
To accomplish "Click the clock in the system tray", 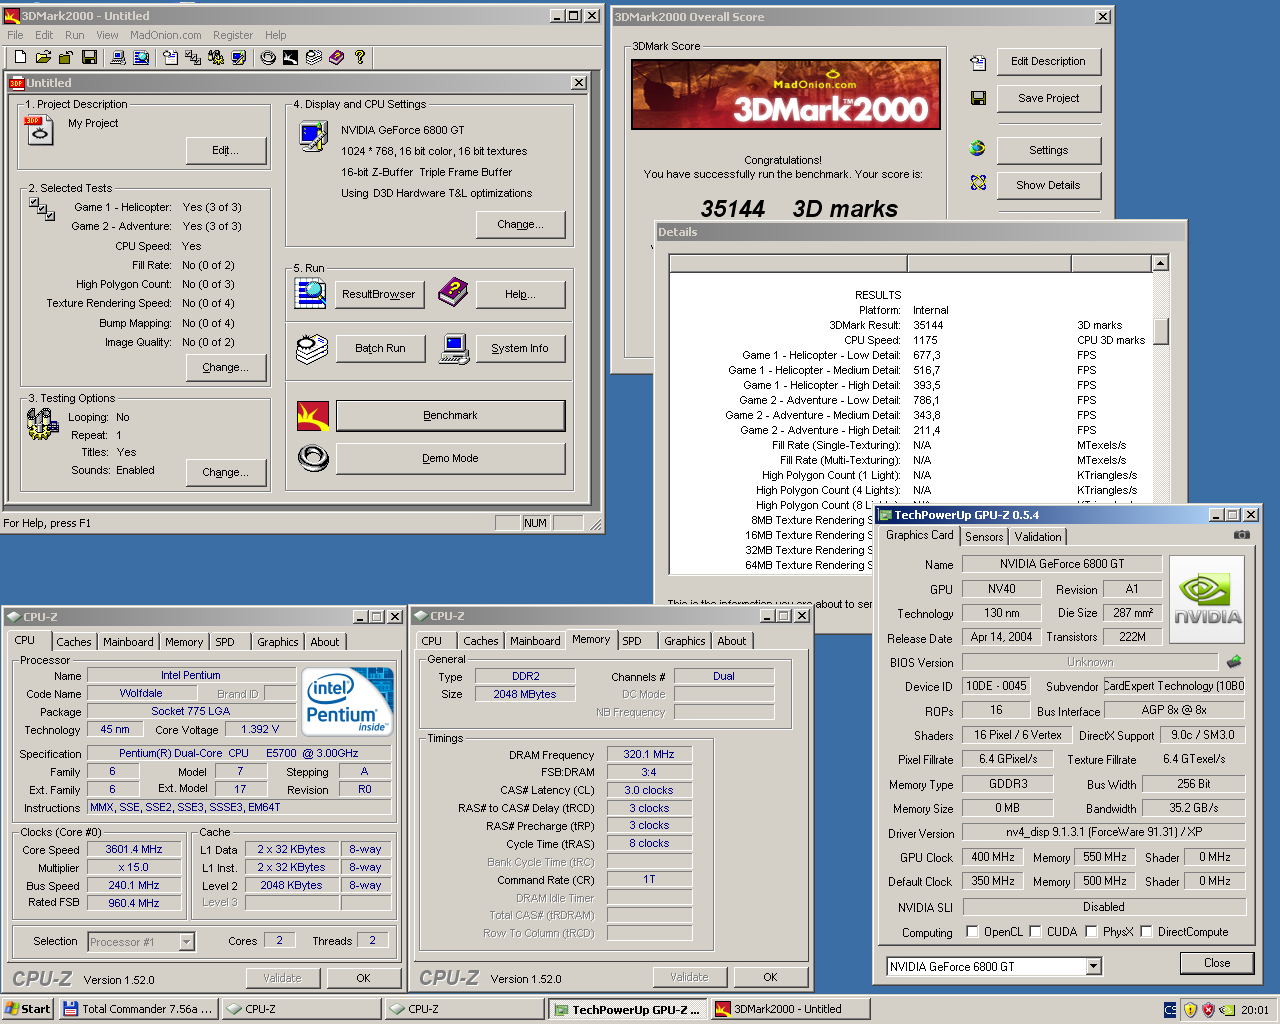I will pos(1255,1010).
